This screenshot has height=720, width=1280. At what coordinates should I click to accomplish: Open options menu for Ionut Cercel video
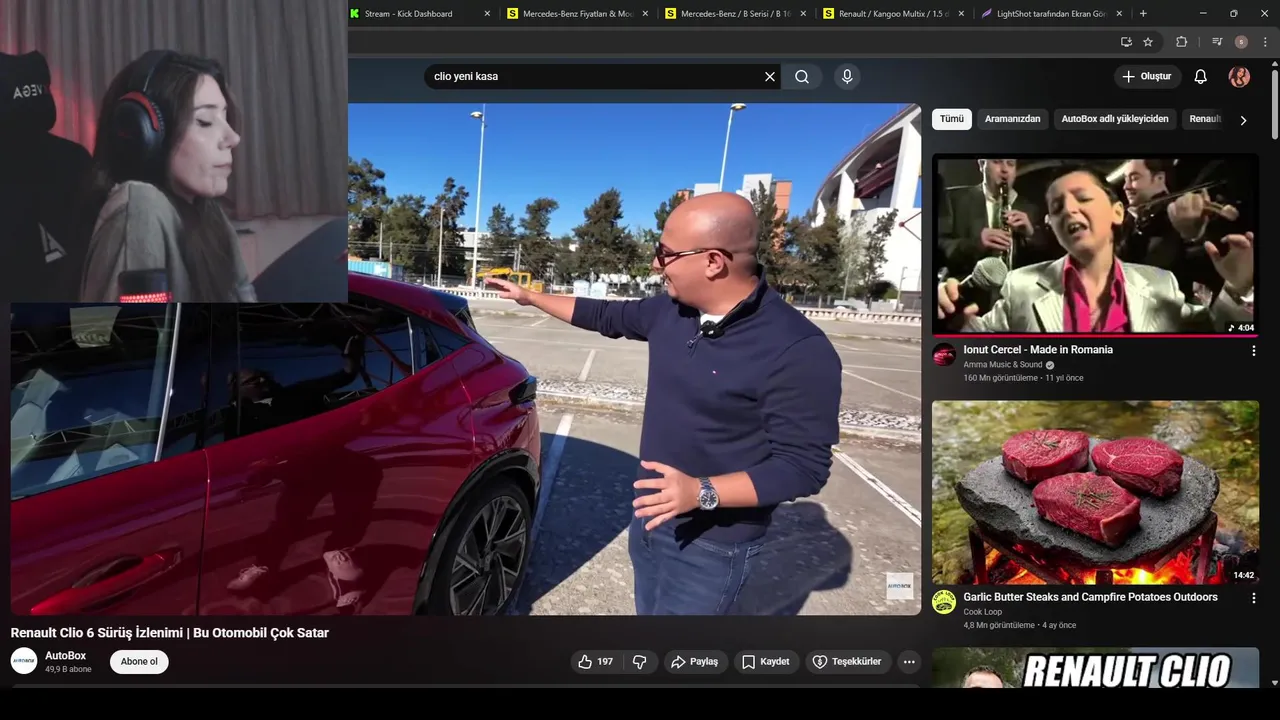(x=1253, y=351)
